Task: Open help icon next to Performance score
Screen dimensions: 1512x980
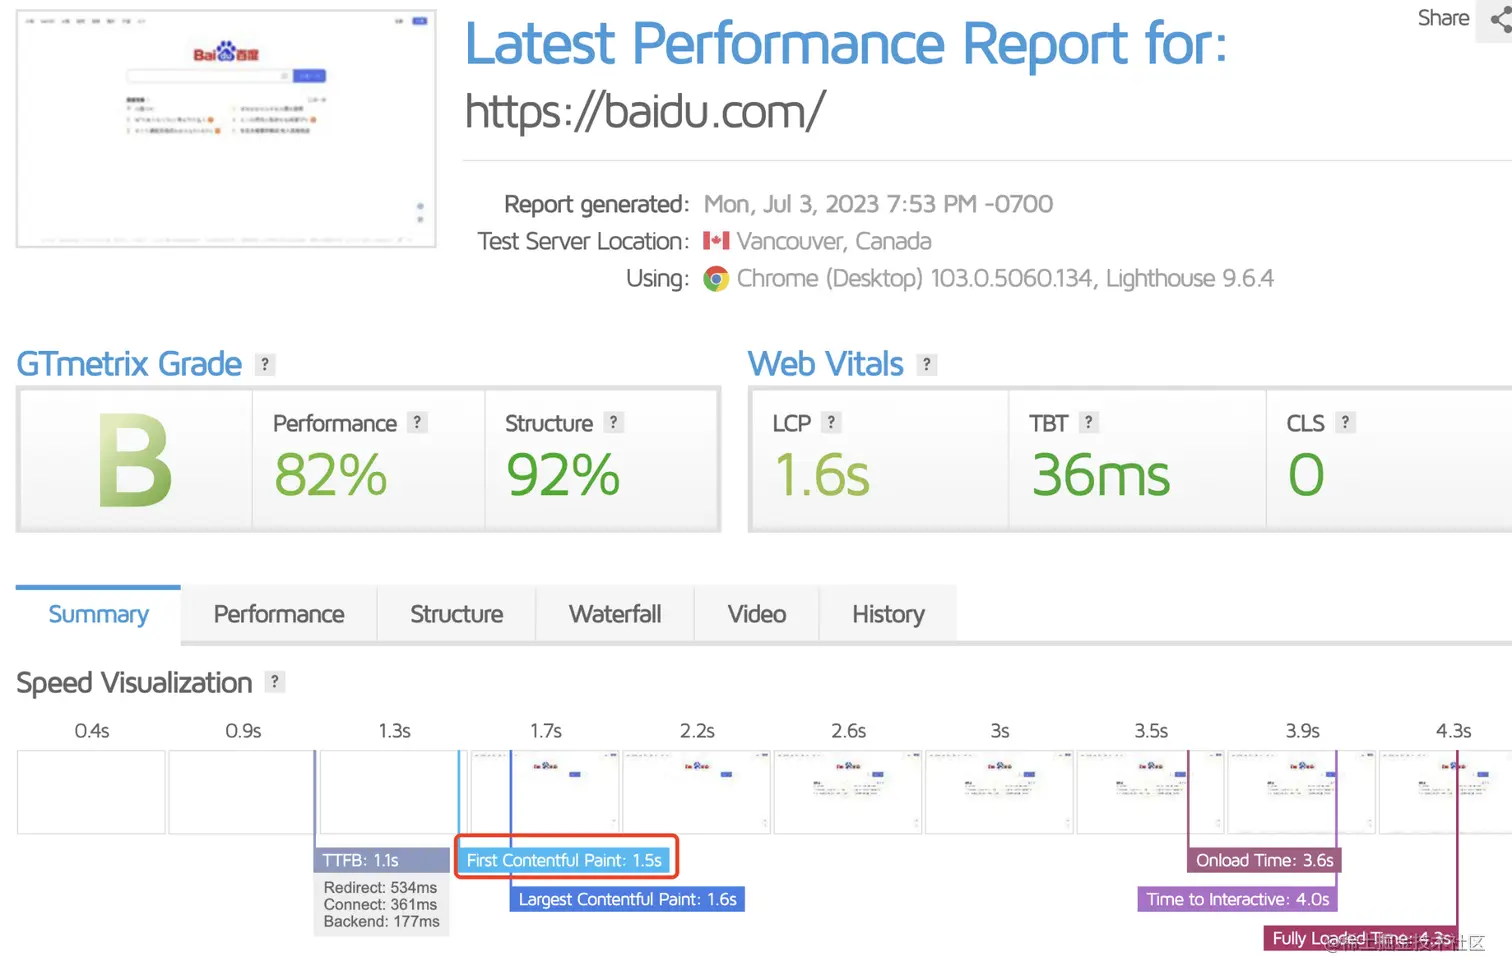Action: [x=417, y=423]
